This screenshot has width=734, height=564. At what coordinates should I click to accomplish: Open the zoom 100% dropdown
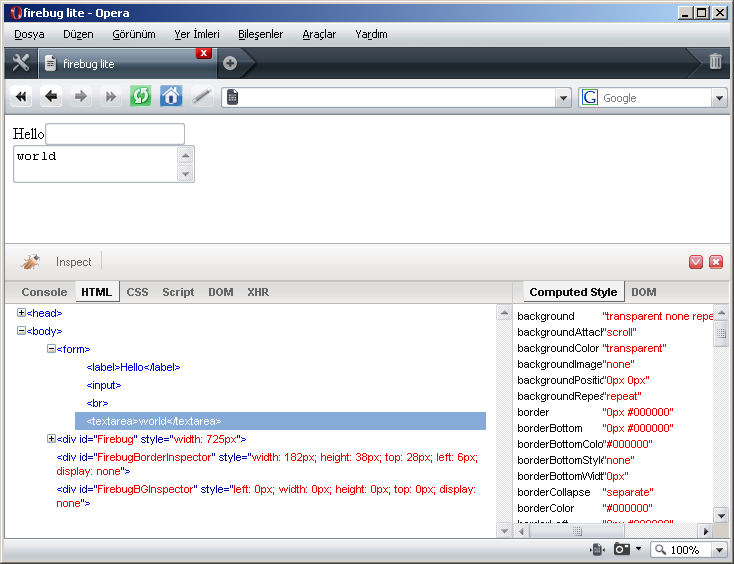(x=719, y=550)
